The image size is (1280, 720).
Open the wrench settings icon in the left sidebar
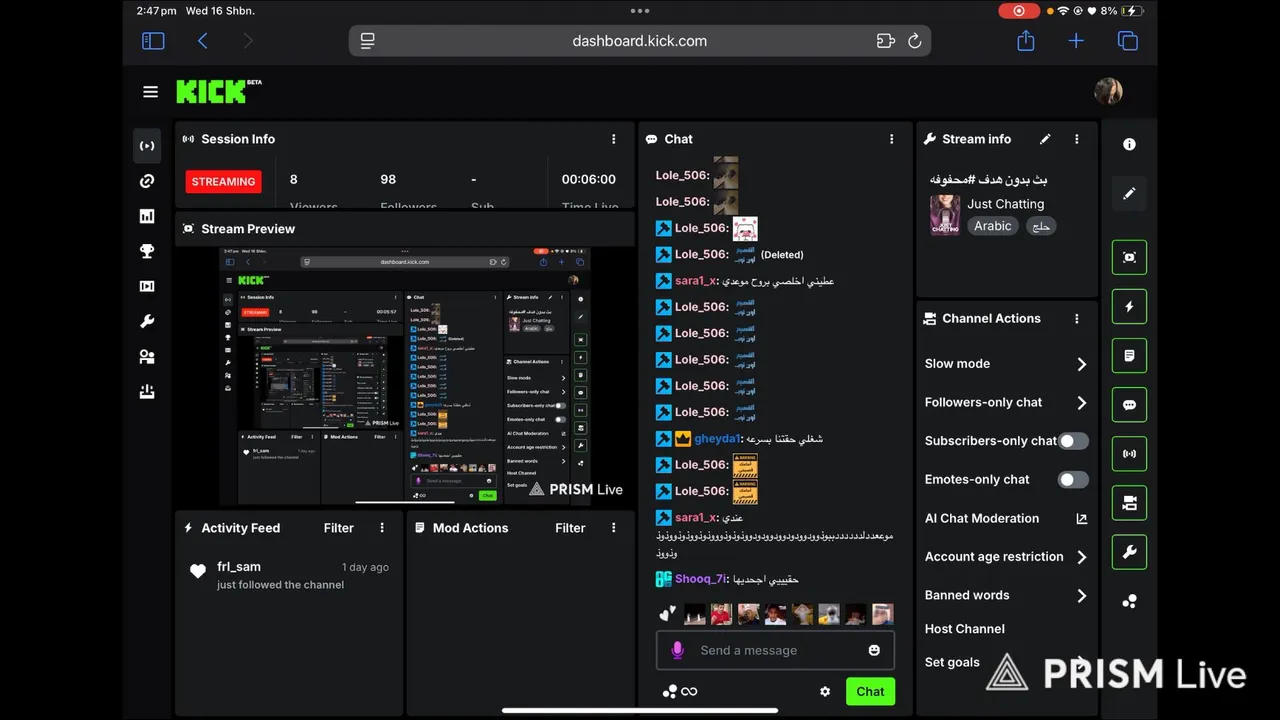click(147, 321)
